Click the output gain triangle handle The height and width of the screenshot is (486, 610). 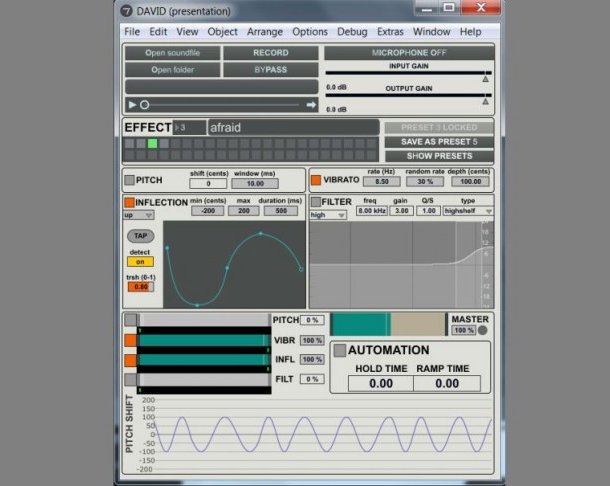486,102
